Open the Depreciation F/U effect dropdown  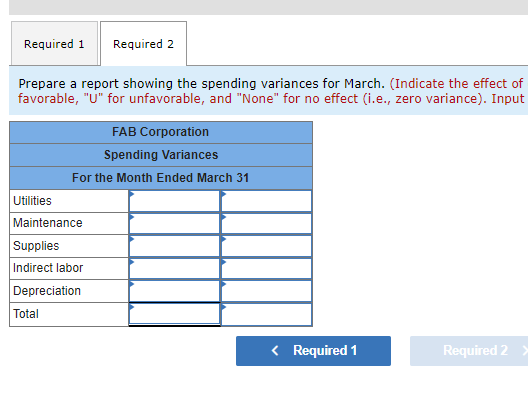tap(266, 291)
